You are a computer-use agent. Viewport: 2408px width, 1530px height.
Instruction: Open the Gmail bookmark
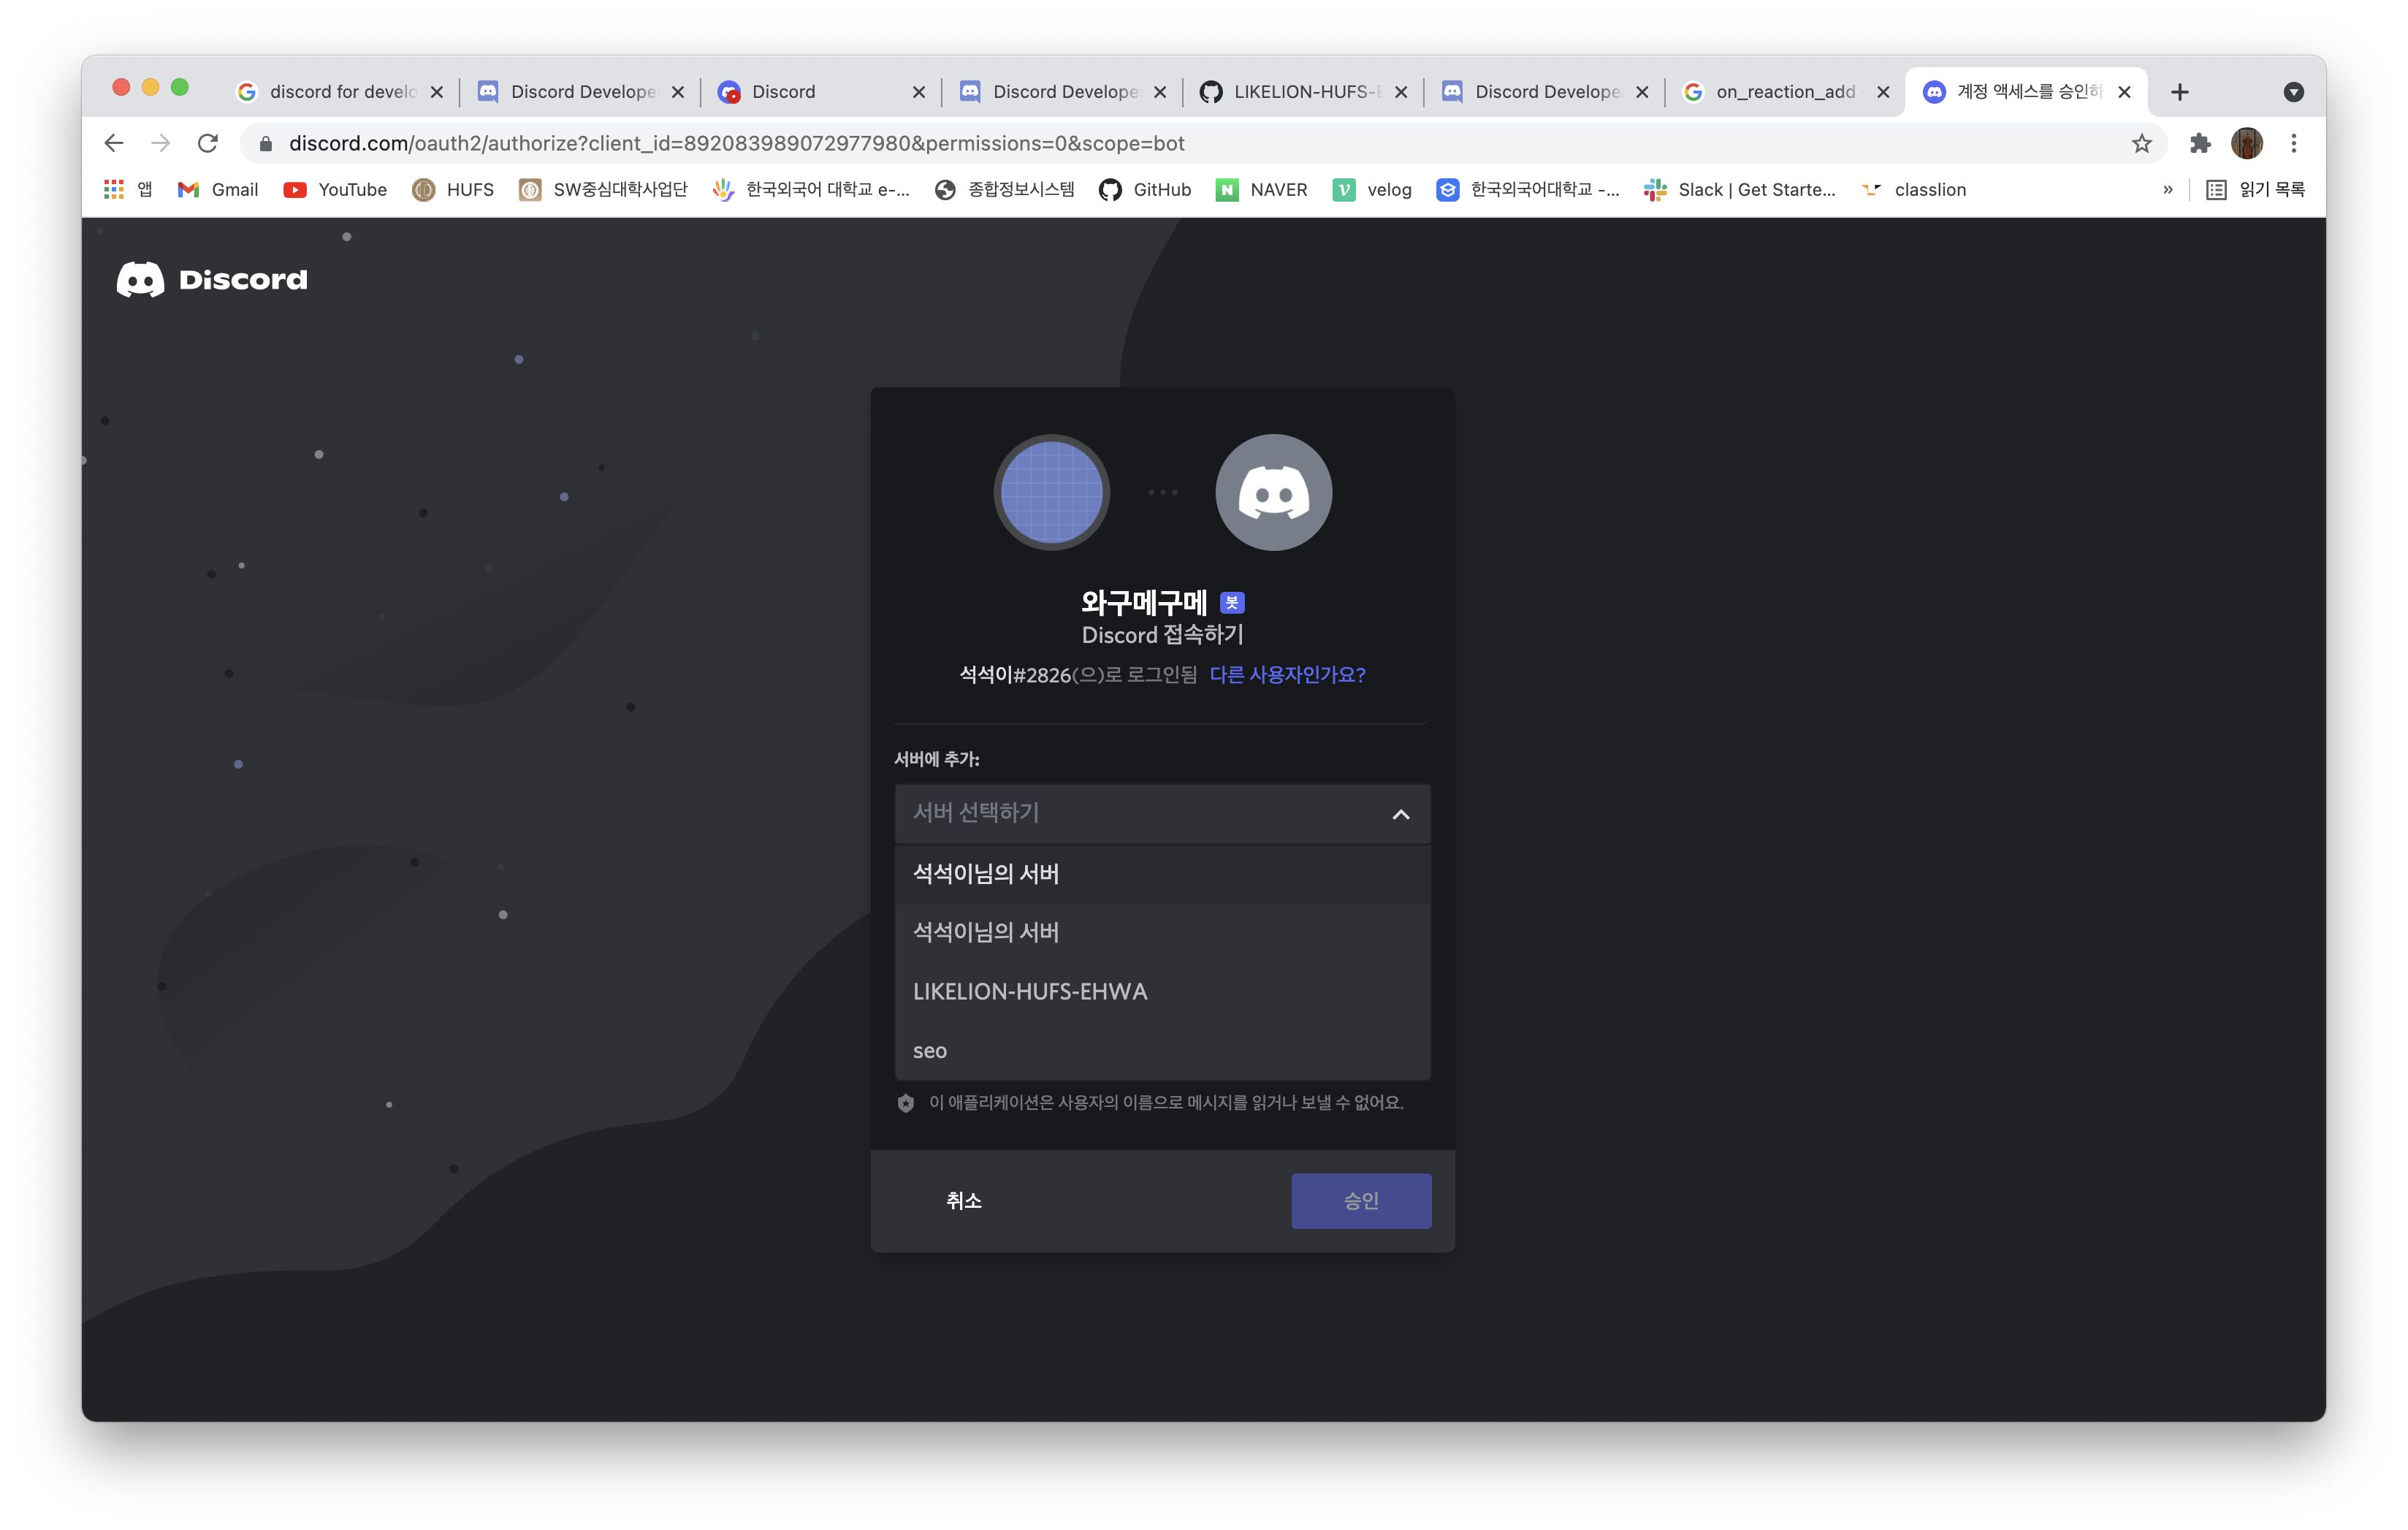click(218, 189)
